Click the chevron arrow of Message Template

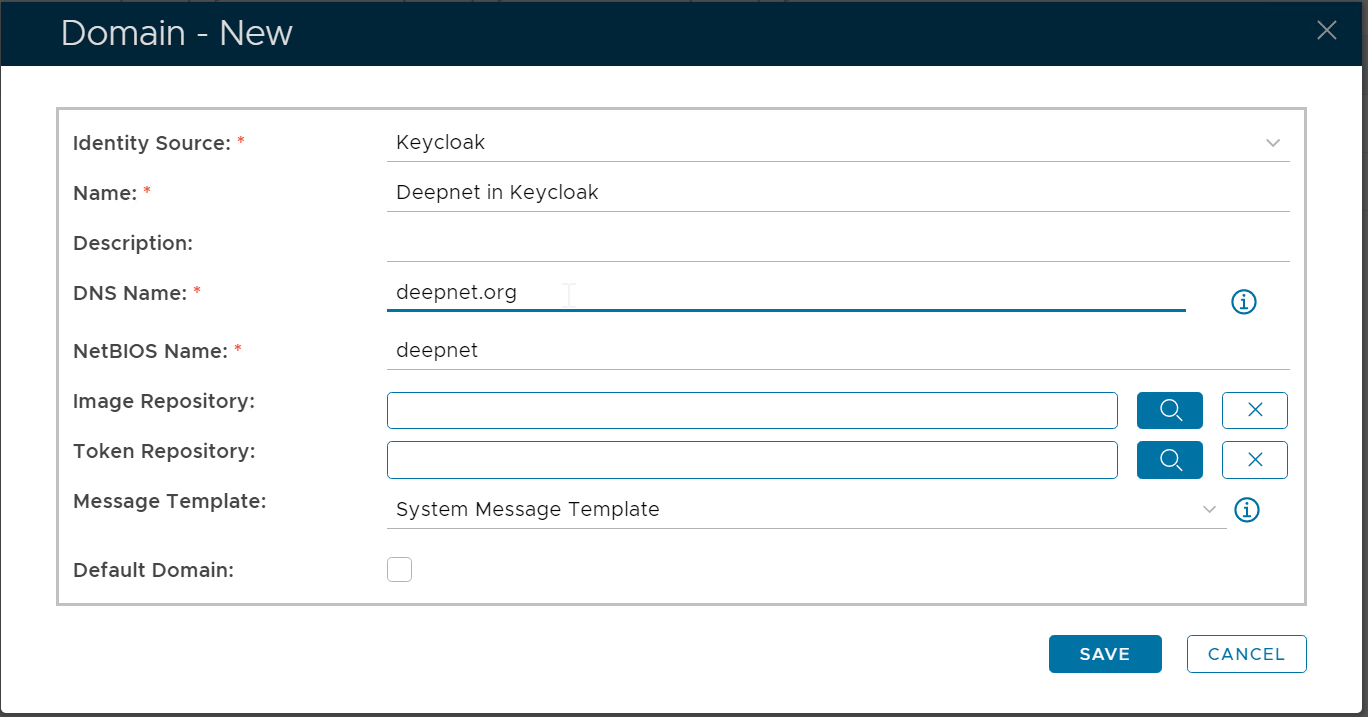[1210, 510]
